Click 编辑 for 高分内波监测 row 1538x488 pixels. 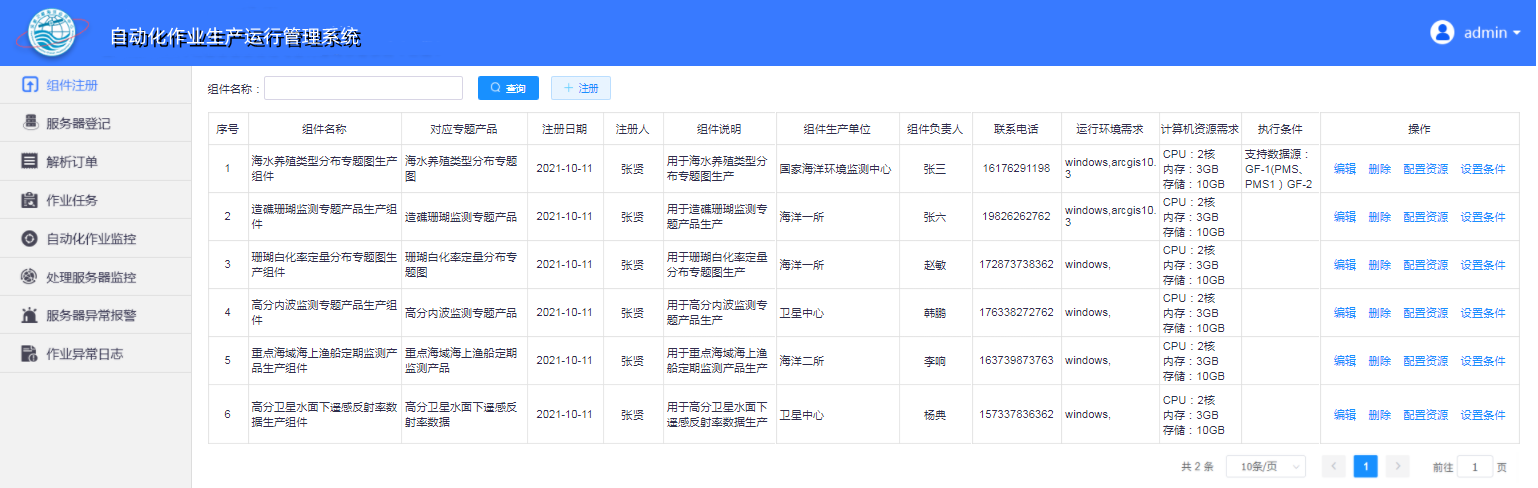coord(1345,313)
